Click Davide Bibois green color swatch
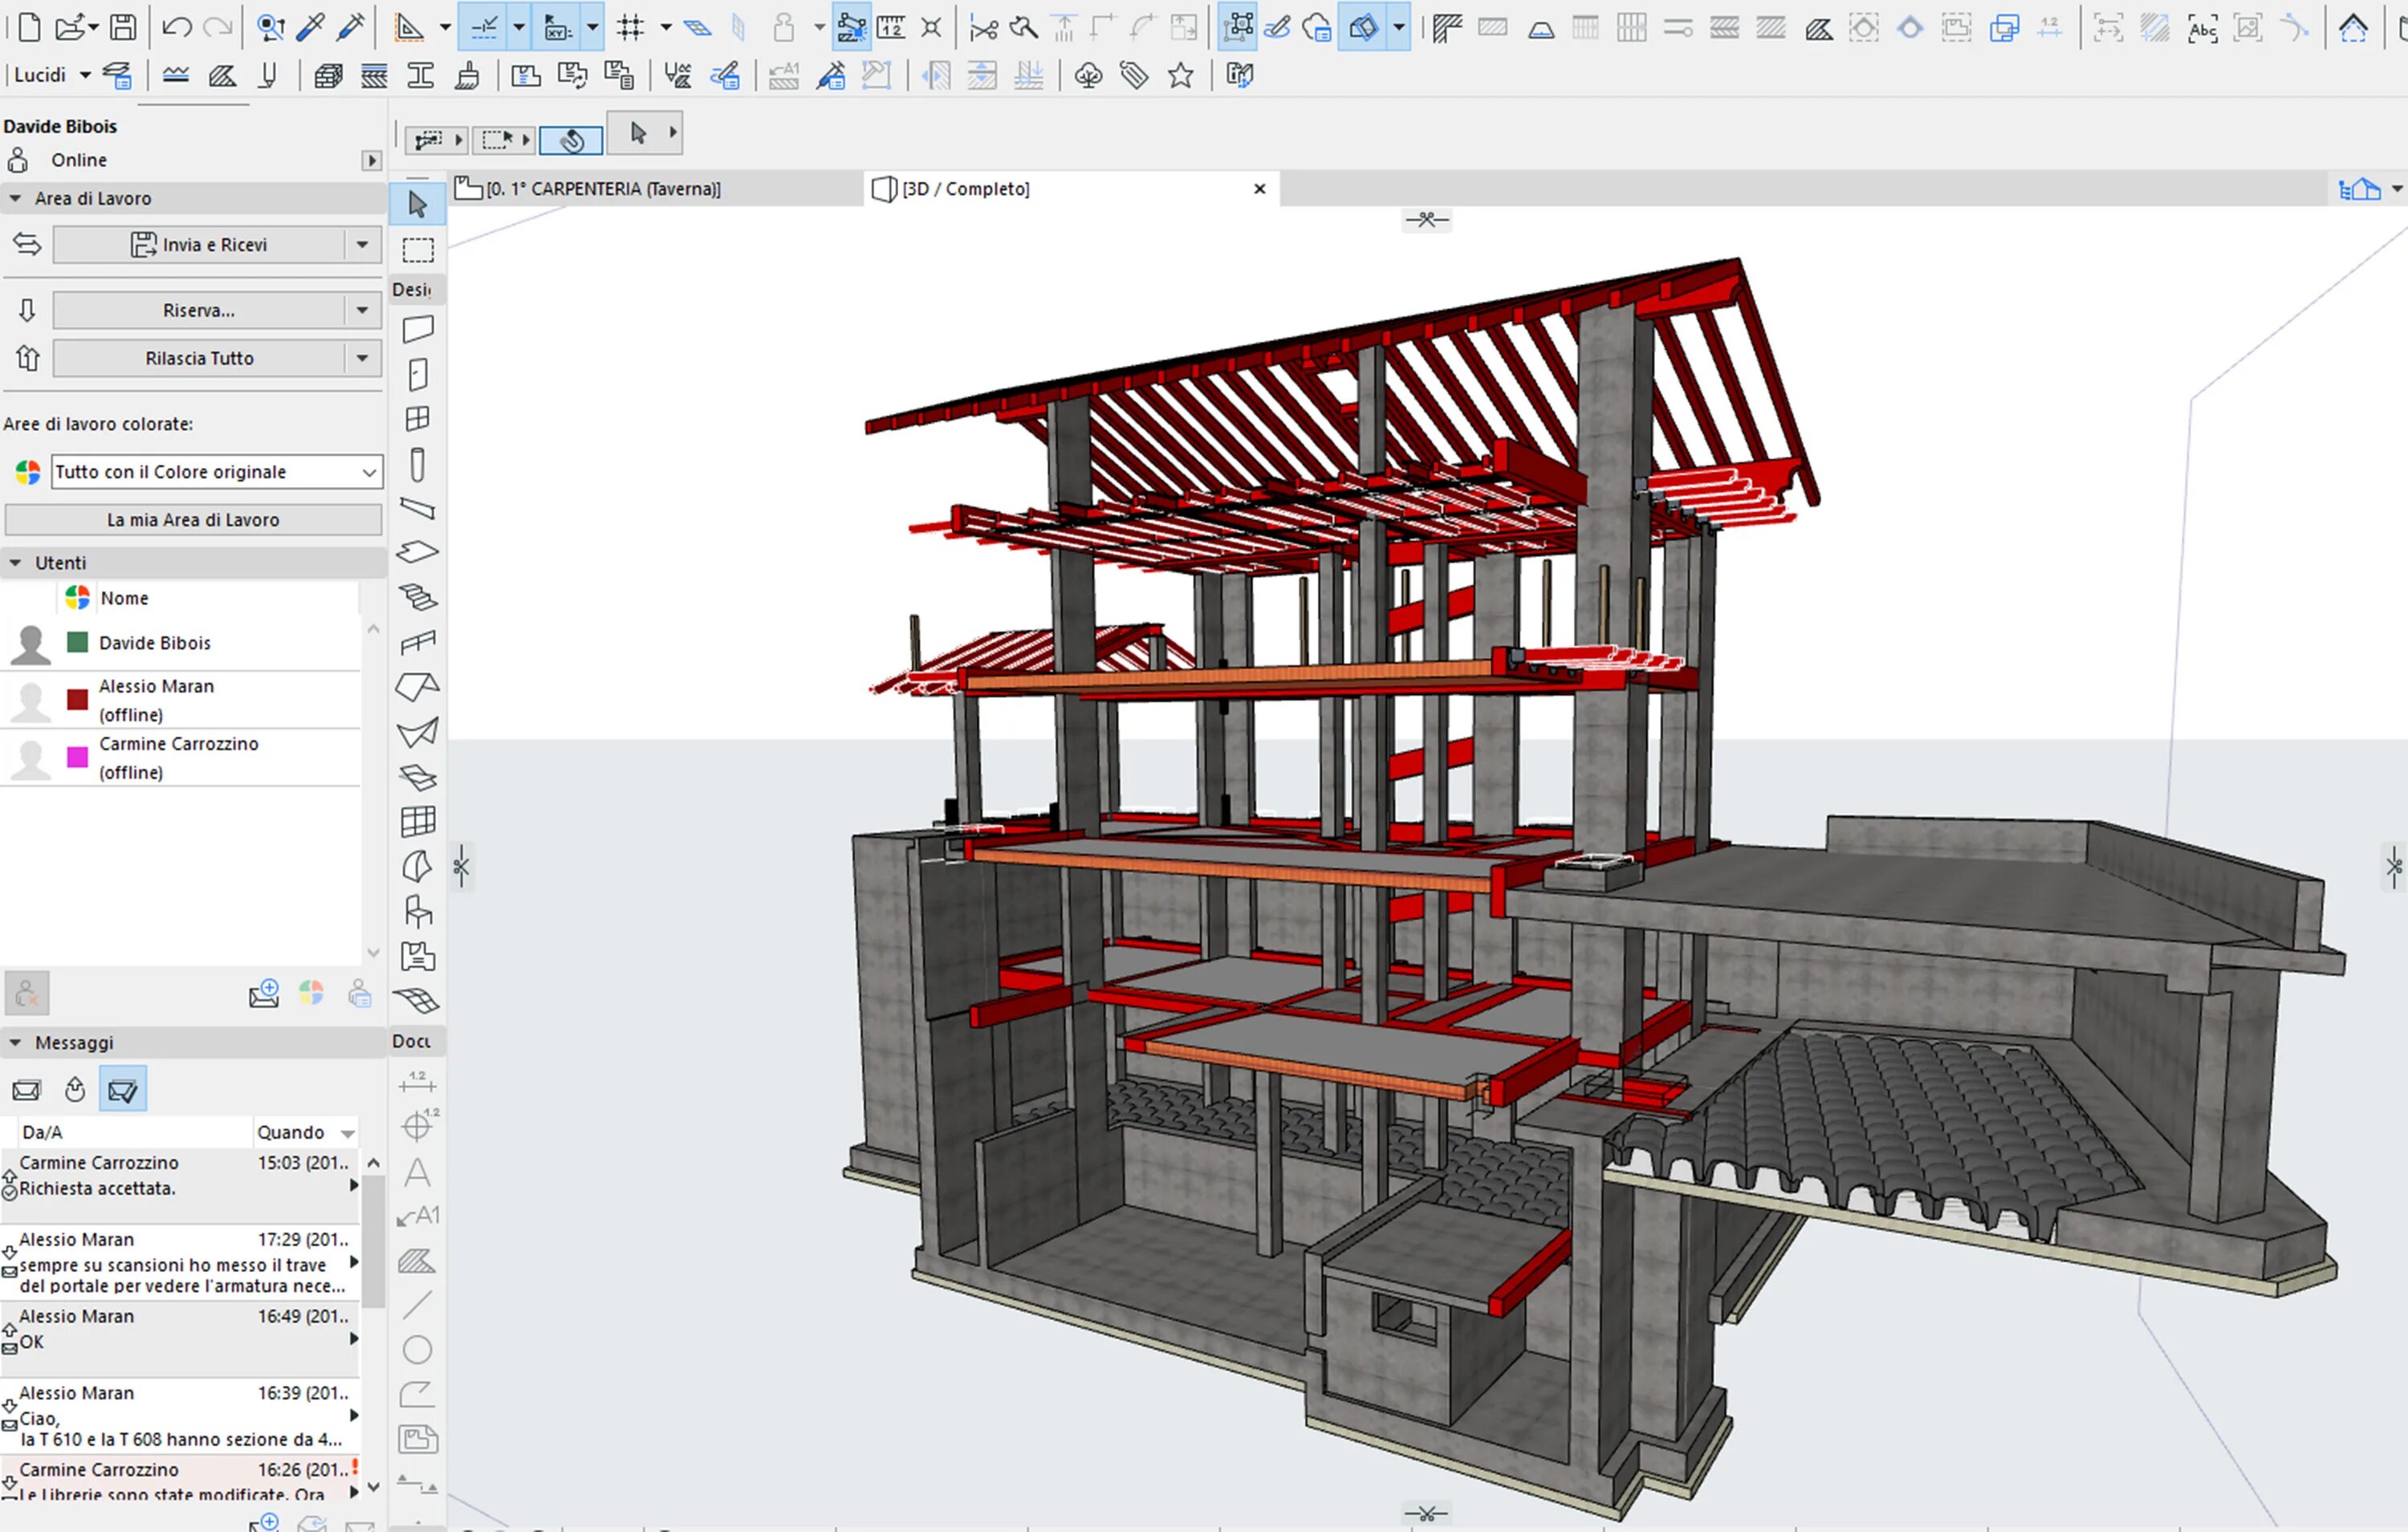 77,642
